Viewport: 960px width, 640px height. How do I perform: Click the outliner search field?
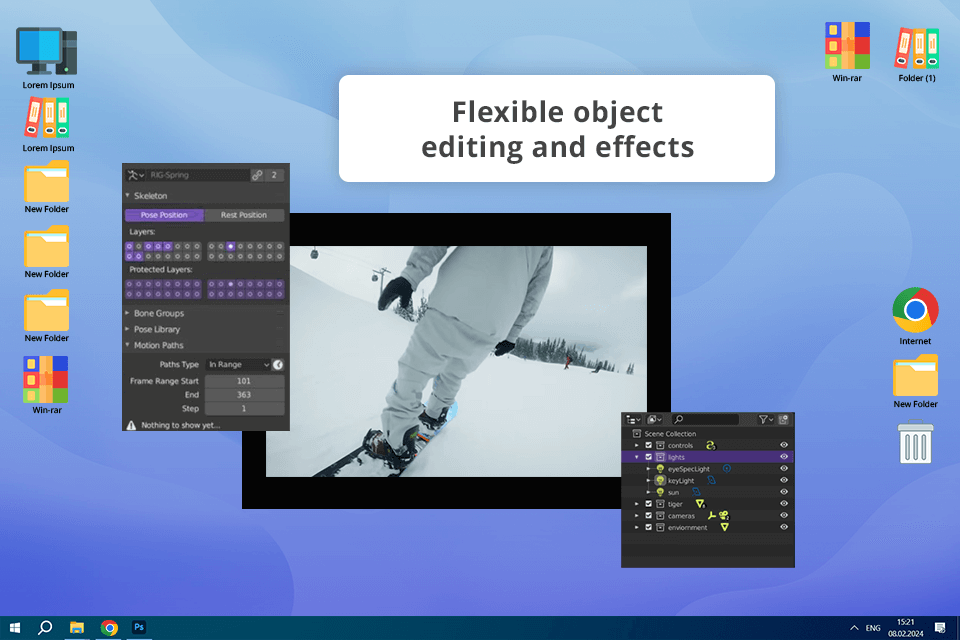coord(705,420)
